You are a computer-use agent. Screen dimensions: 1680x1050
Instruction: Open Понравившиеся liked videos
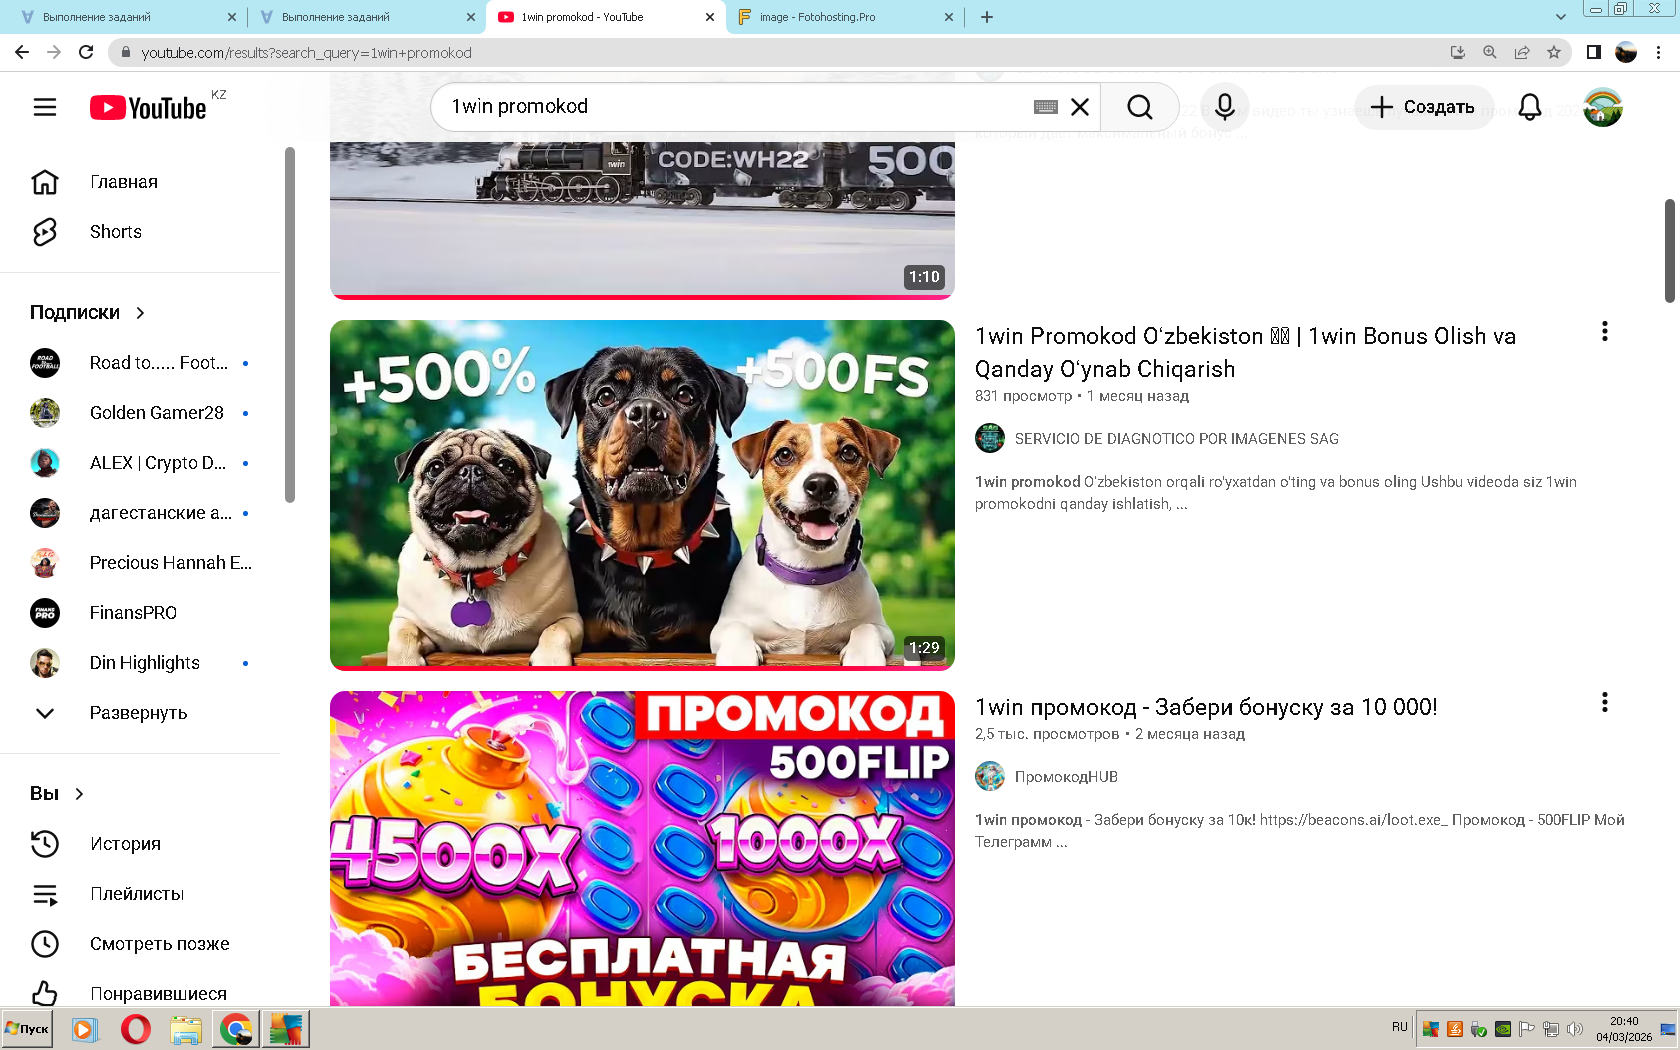pyautogui.click(x=140, y=993)
